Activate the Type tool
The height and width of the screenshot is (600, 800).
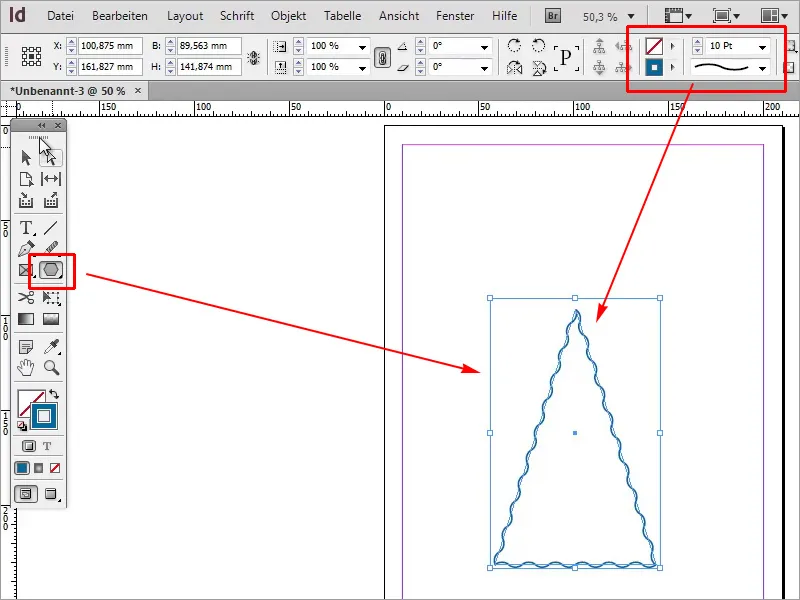(26, 227)
